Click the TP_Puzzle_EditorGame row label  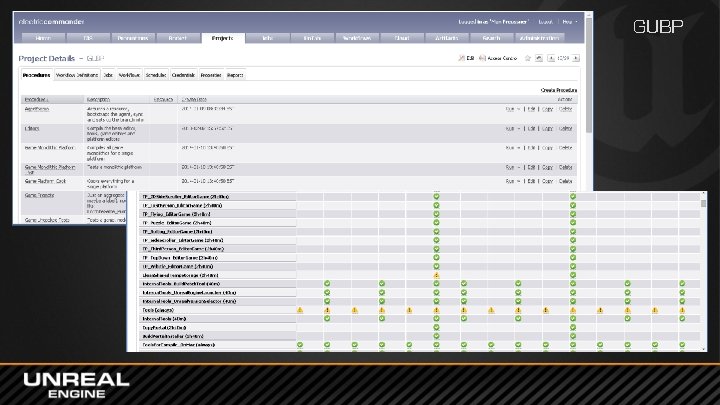[177, 223]
